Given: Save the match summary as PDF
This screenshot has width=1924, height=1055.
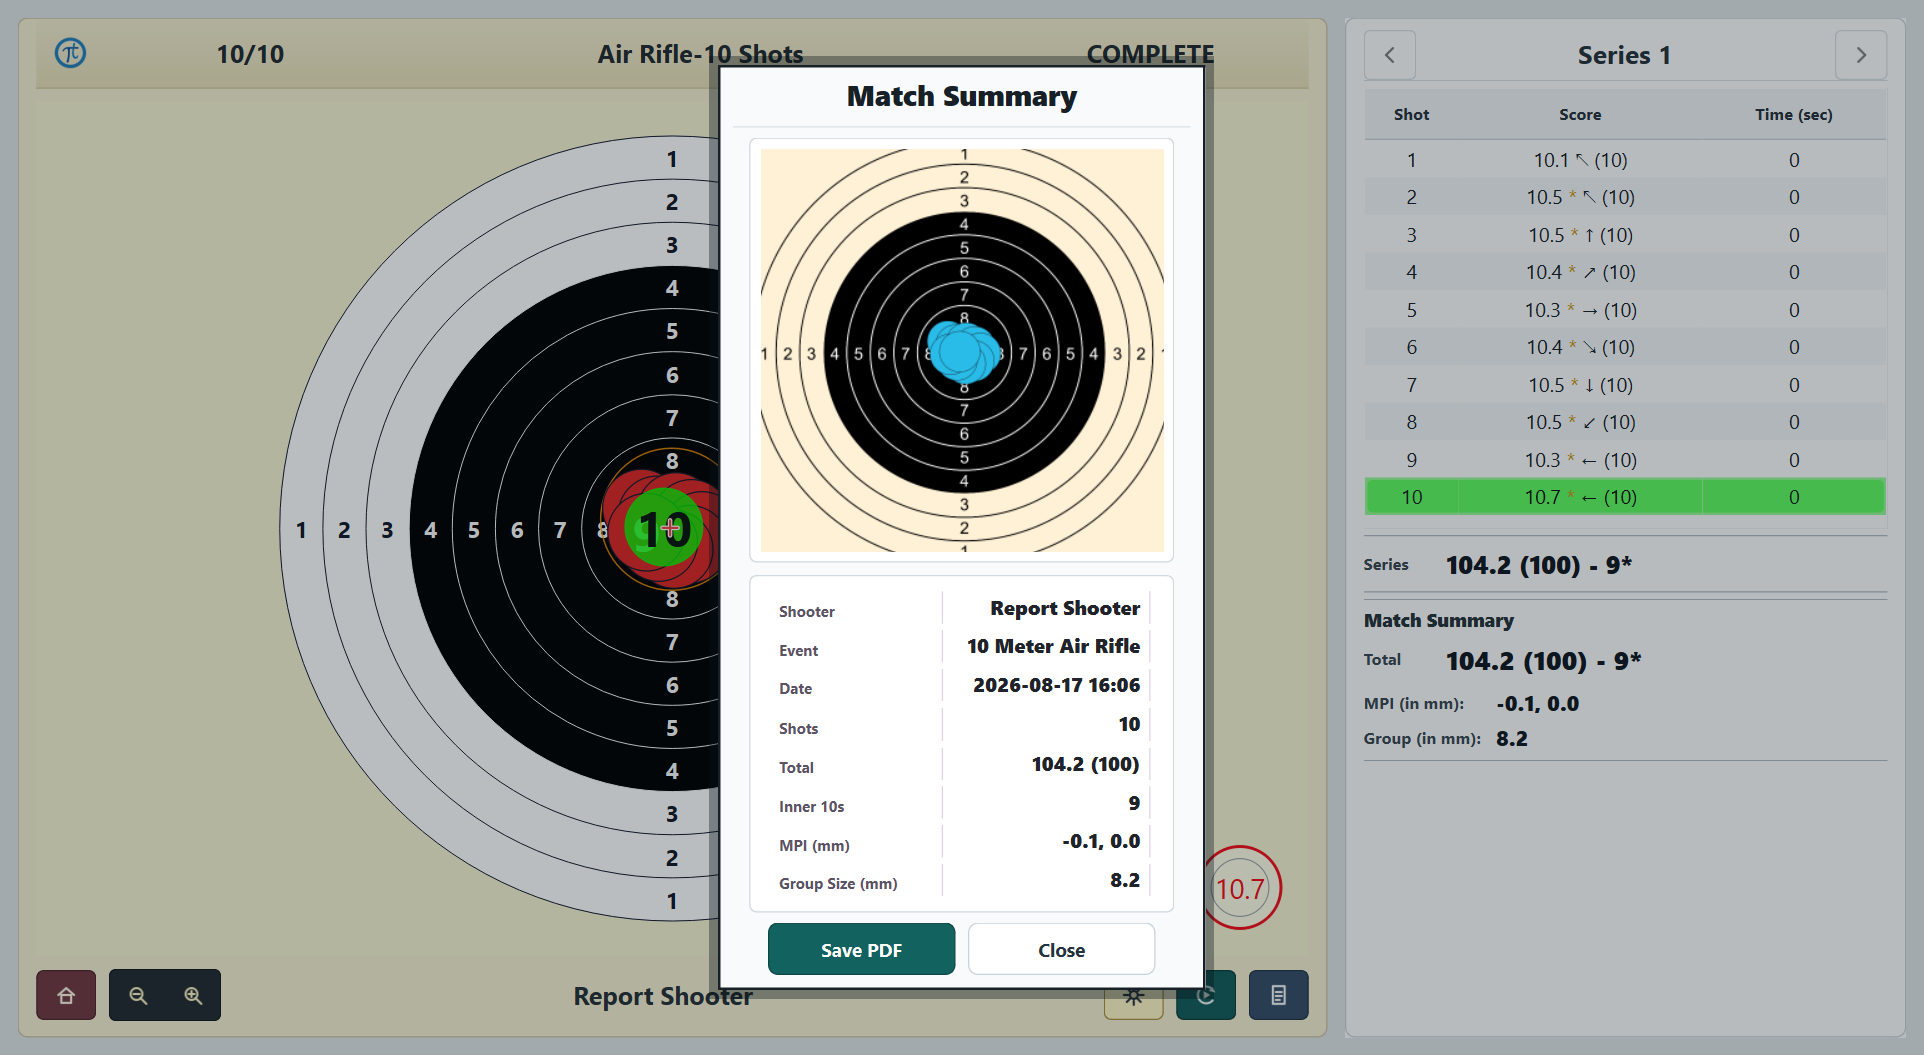Looking at the screenshot, I should pyautogui.click(x=861, y=949).
